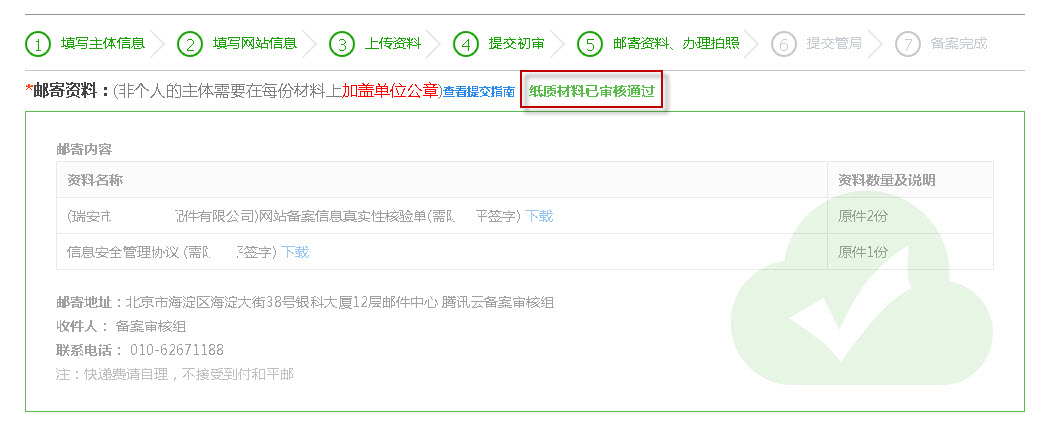Go to 上传资料 step

(x=393, y=44)
